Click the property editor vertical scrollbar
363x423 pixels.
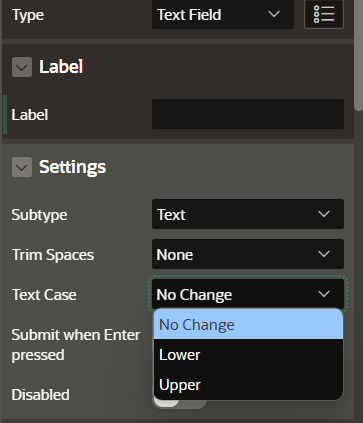coord(358,55)
